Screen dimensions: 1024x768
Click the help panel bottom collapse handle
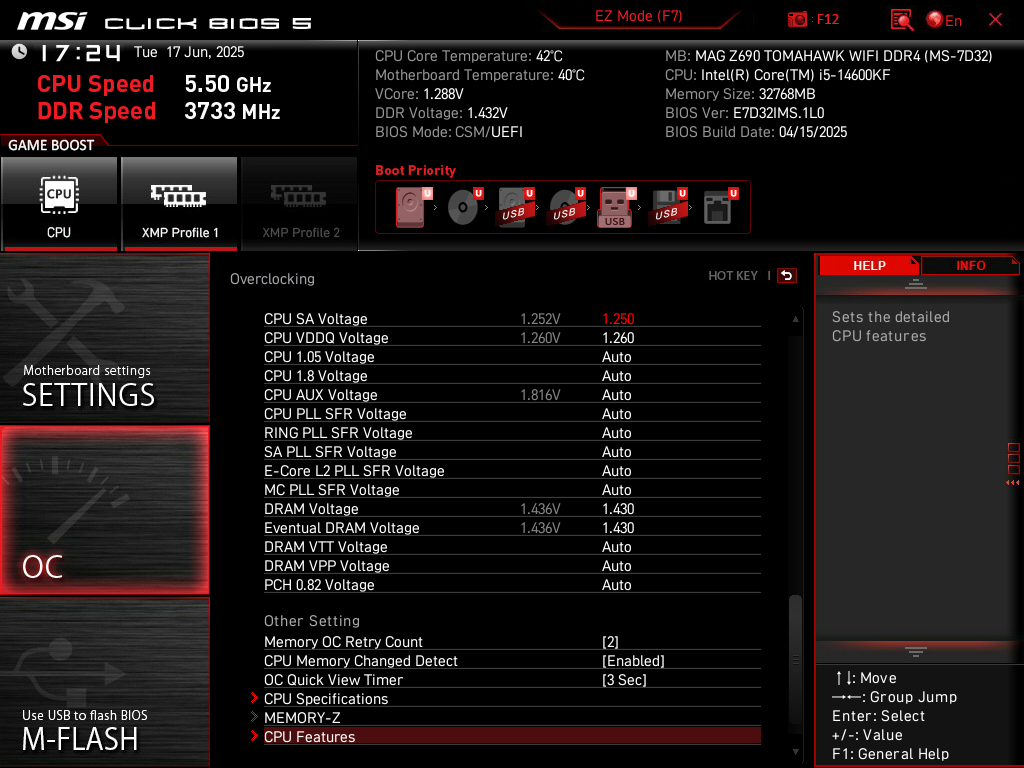coord(916,652)
